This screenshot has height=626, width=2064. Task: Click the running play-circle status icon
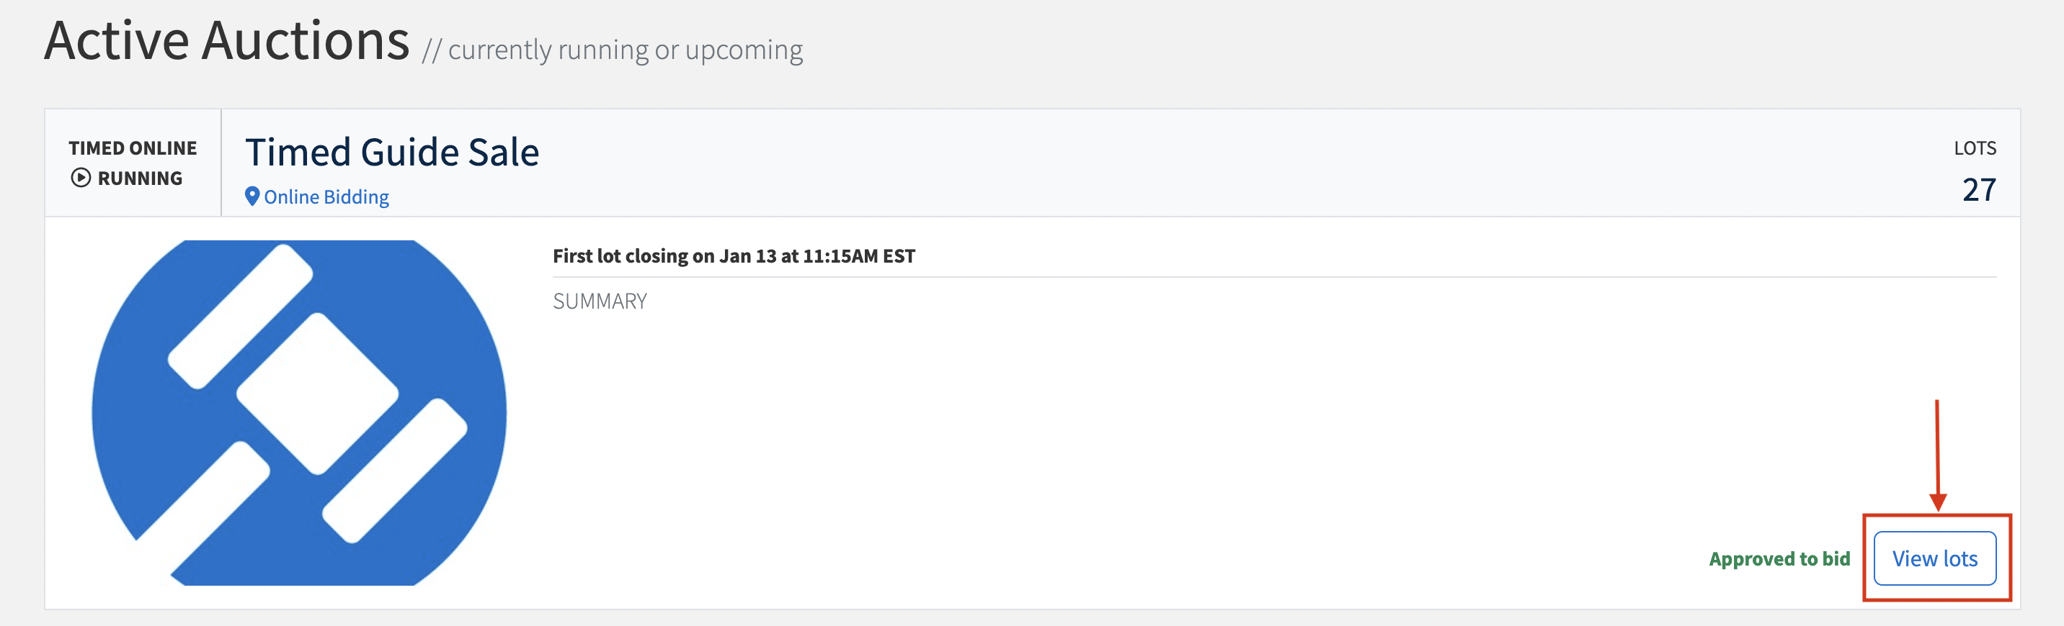click(81, 178)
